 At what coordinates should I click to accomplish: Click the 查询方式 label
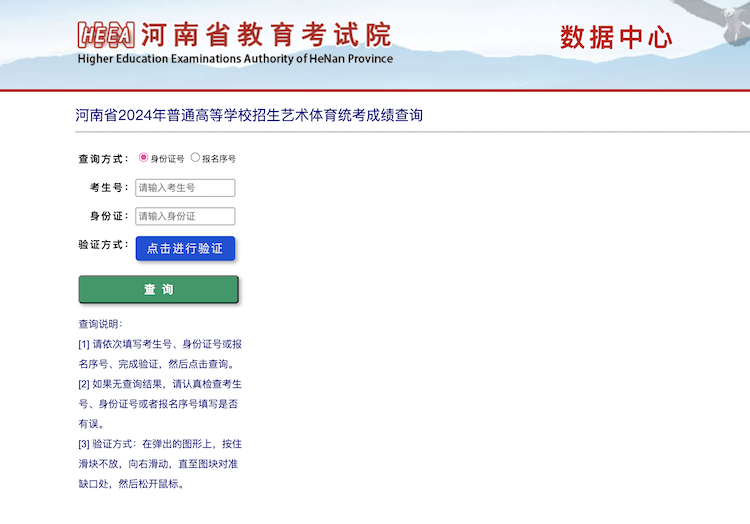click(103, 158)
